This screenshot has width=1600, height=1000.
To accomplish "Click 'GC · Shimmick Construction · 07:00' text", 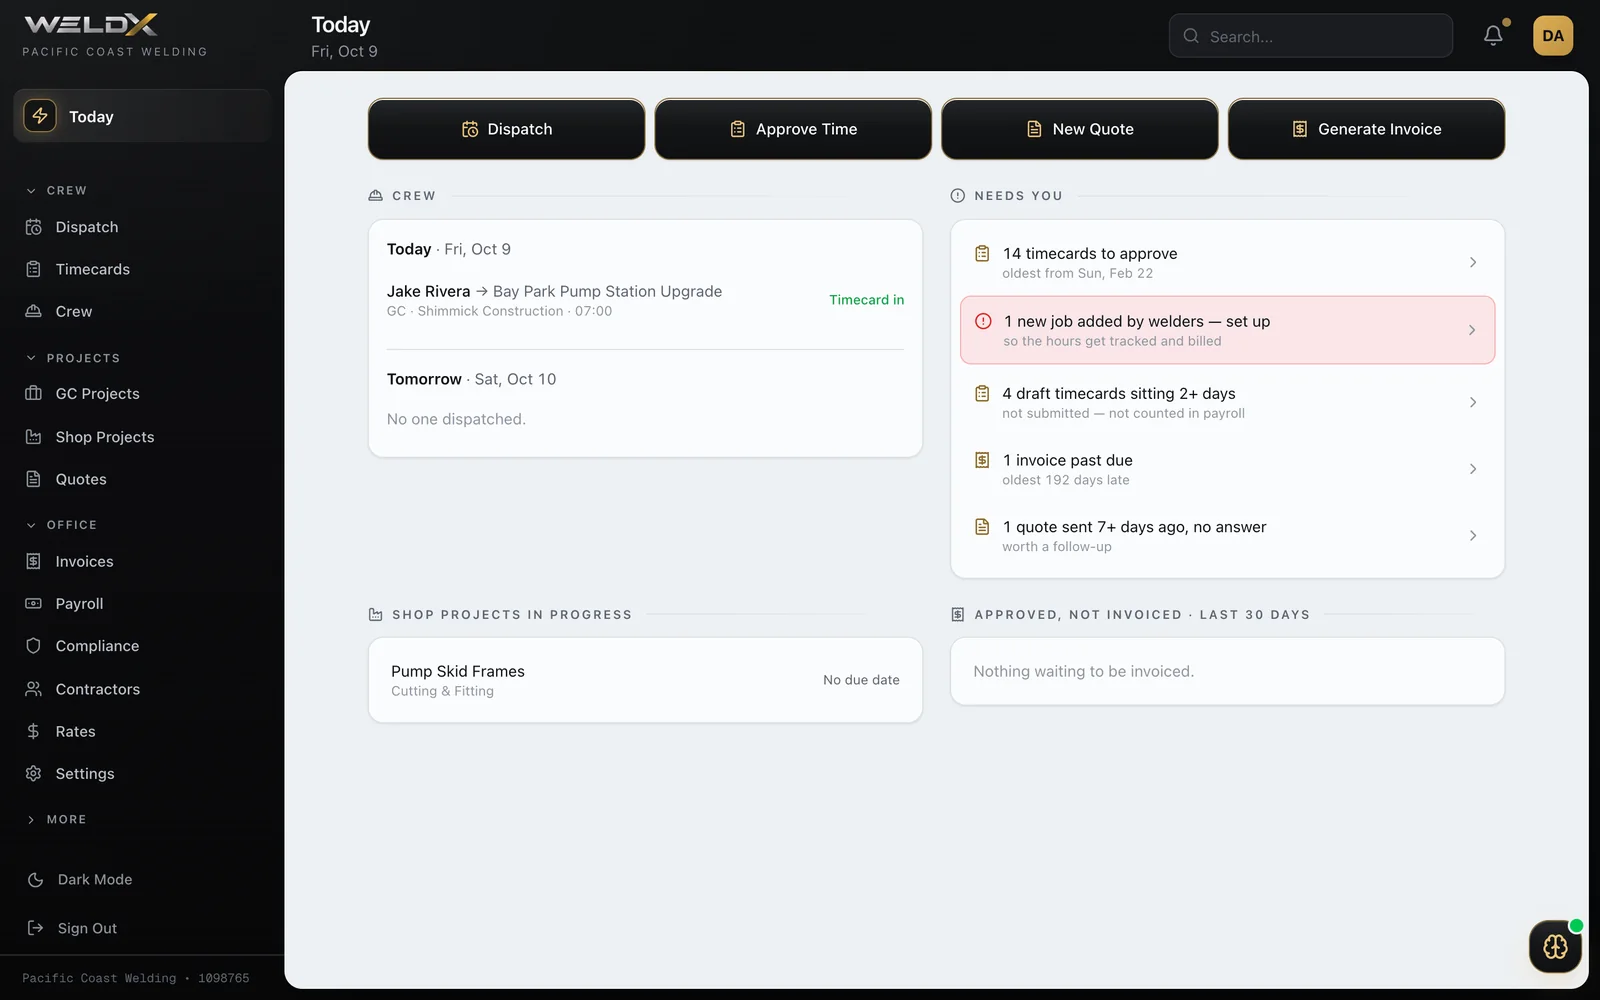I will (499, 311).
